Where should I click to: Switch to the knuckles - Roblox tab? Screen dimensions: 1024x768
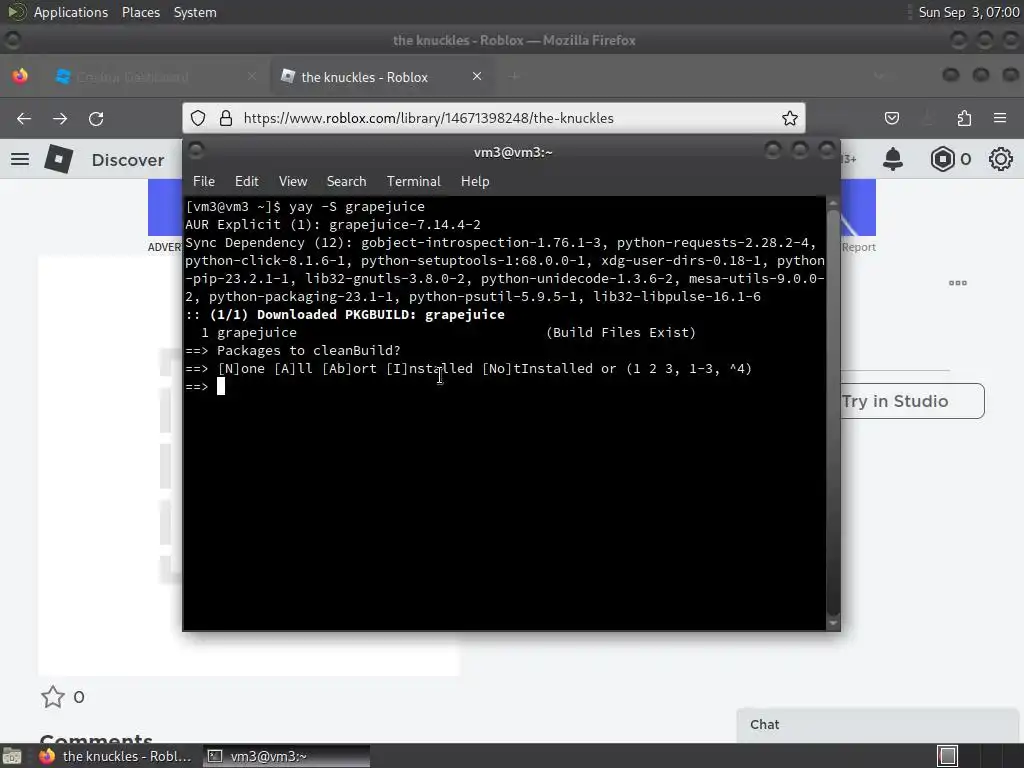pos(382,76)
